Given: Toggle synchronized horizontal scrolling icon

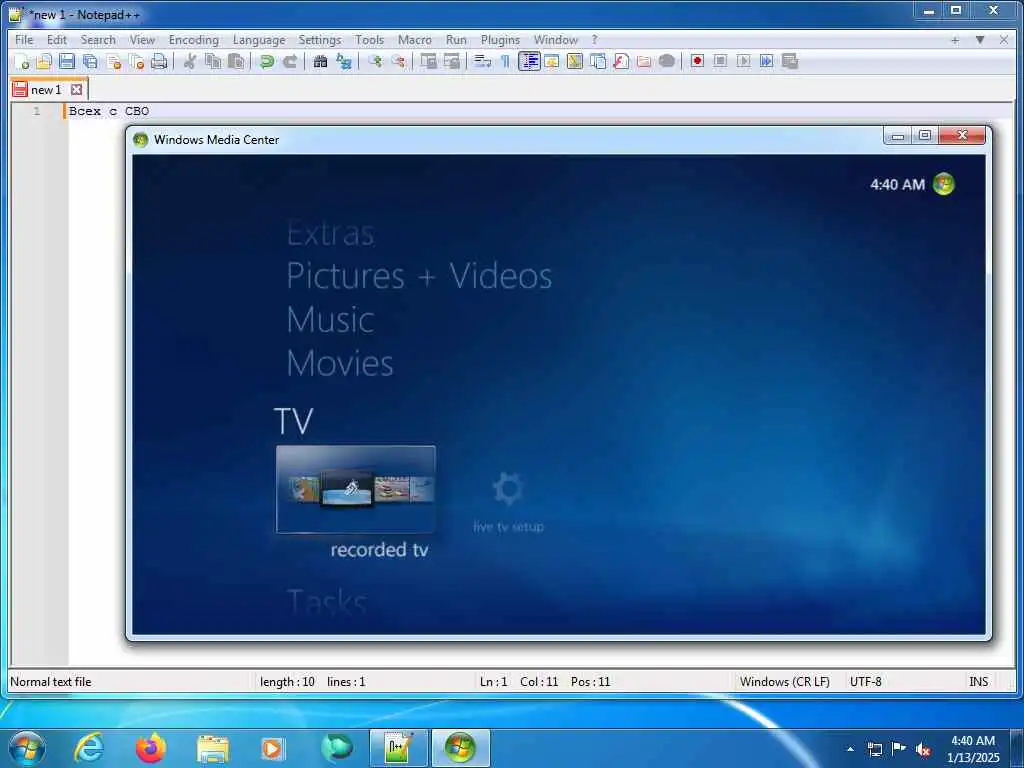Looking at the screenshot, I should pos(451,61).
